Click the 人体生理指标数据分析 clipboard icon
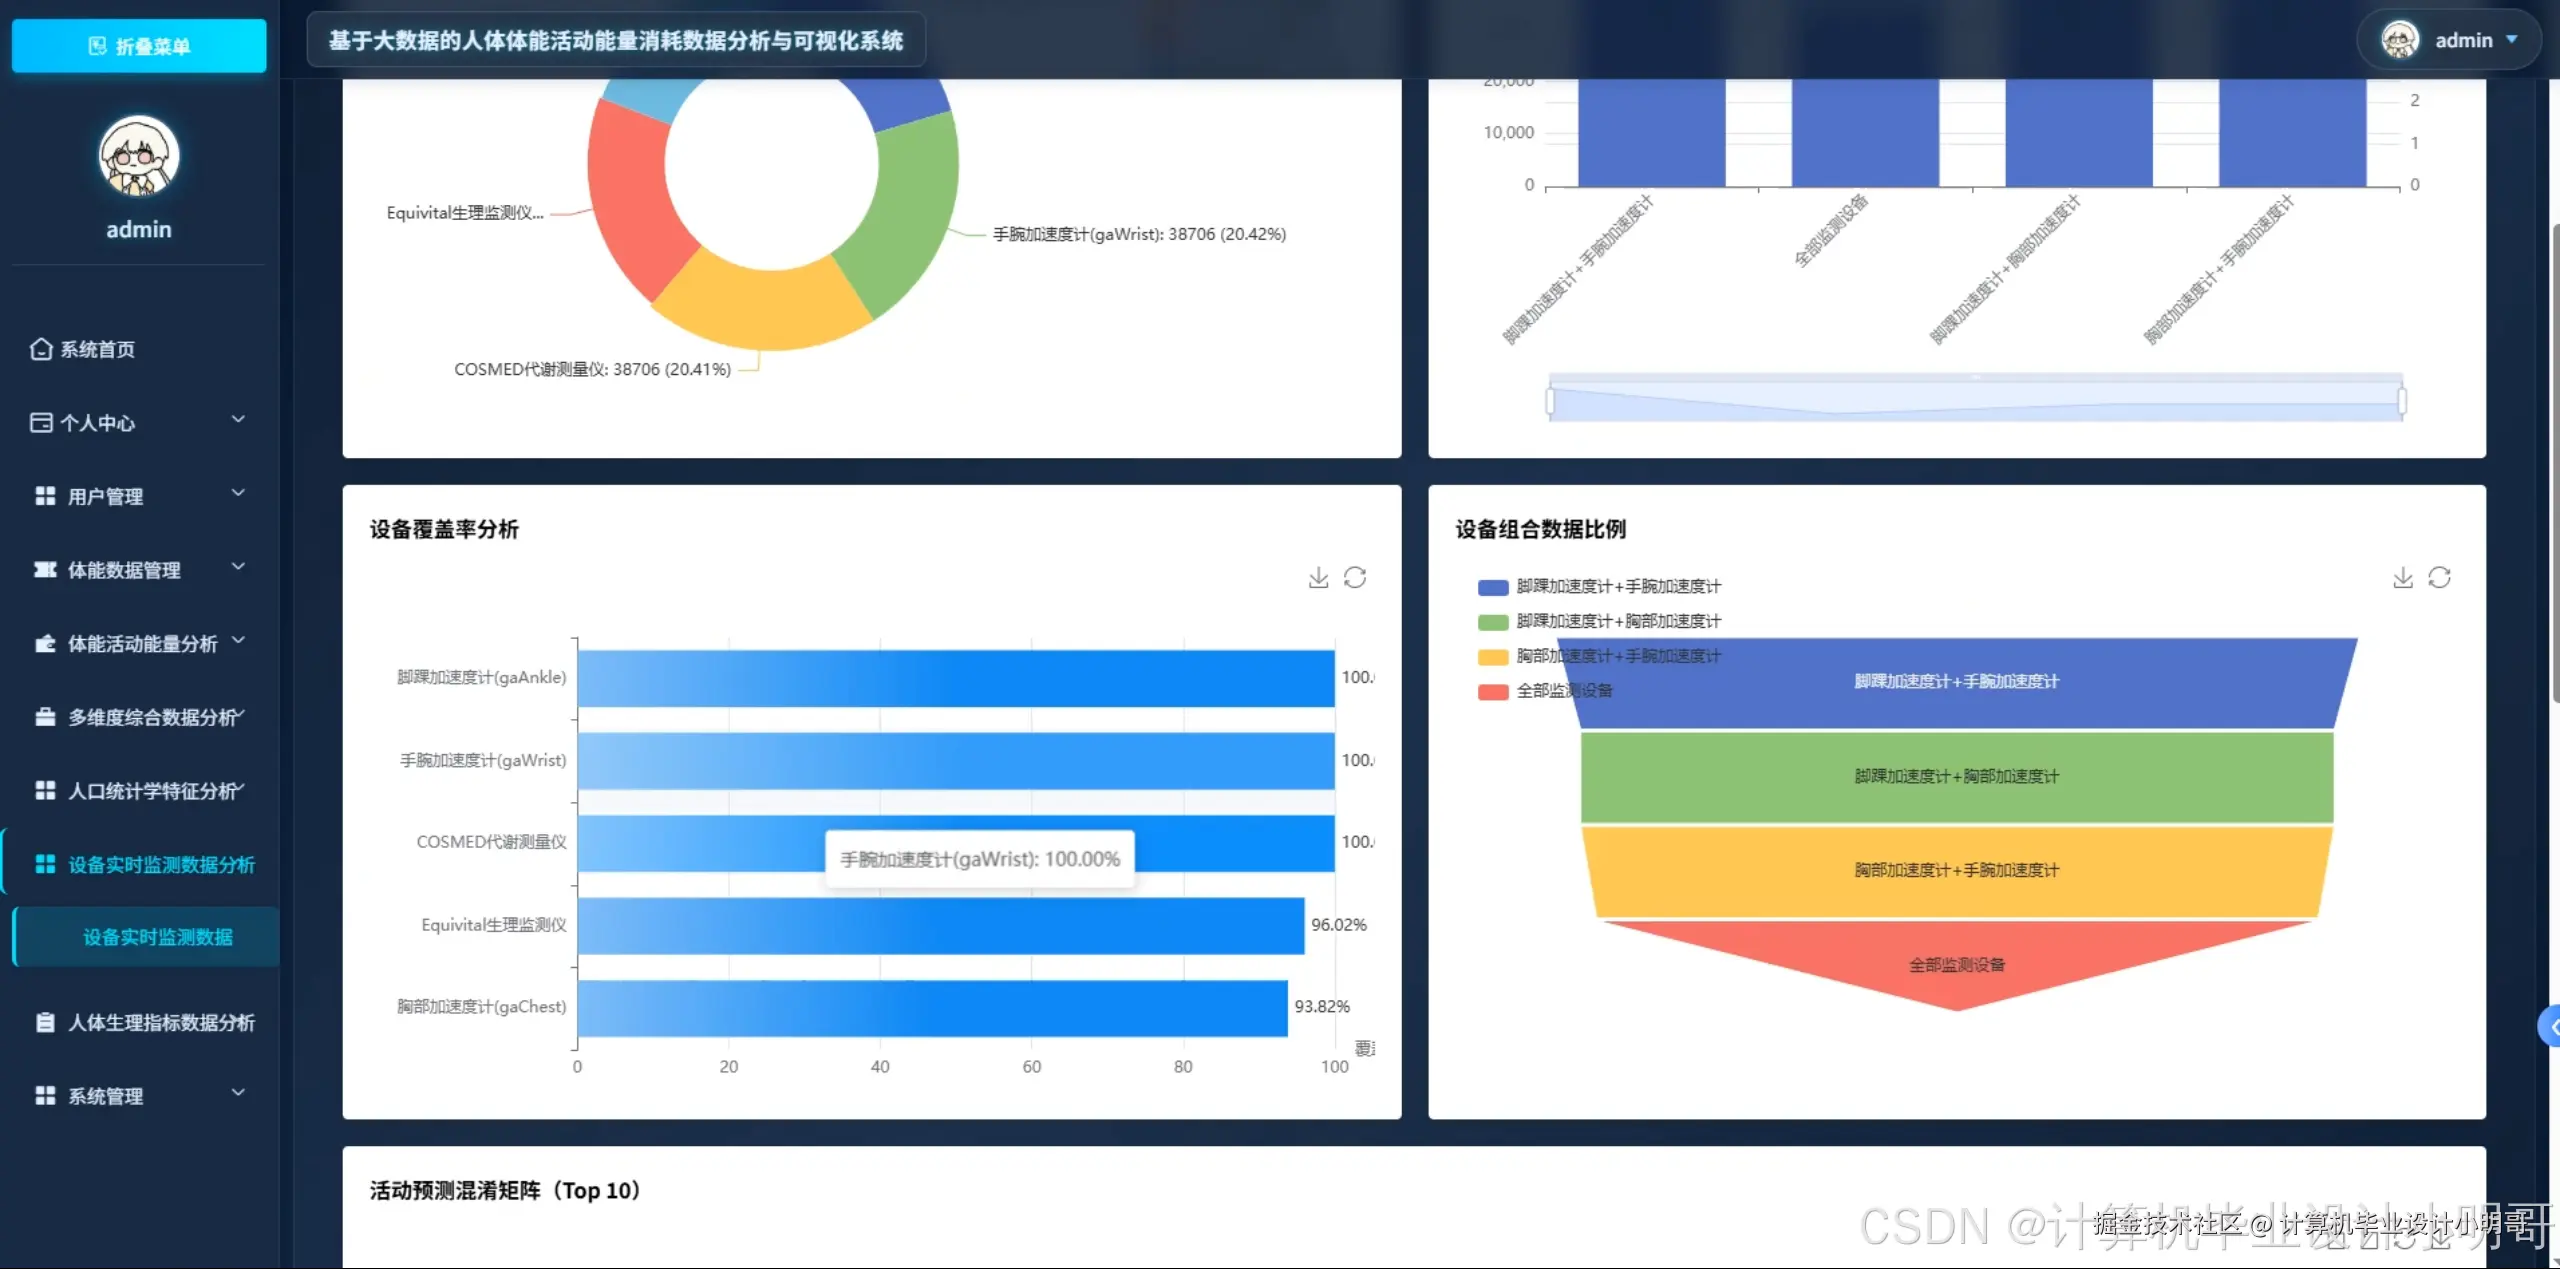The image size is (2560, 1269). point(45,1022)
